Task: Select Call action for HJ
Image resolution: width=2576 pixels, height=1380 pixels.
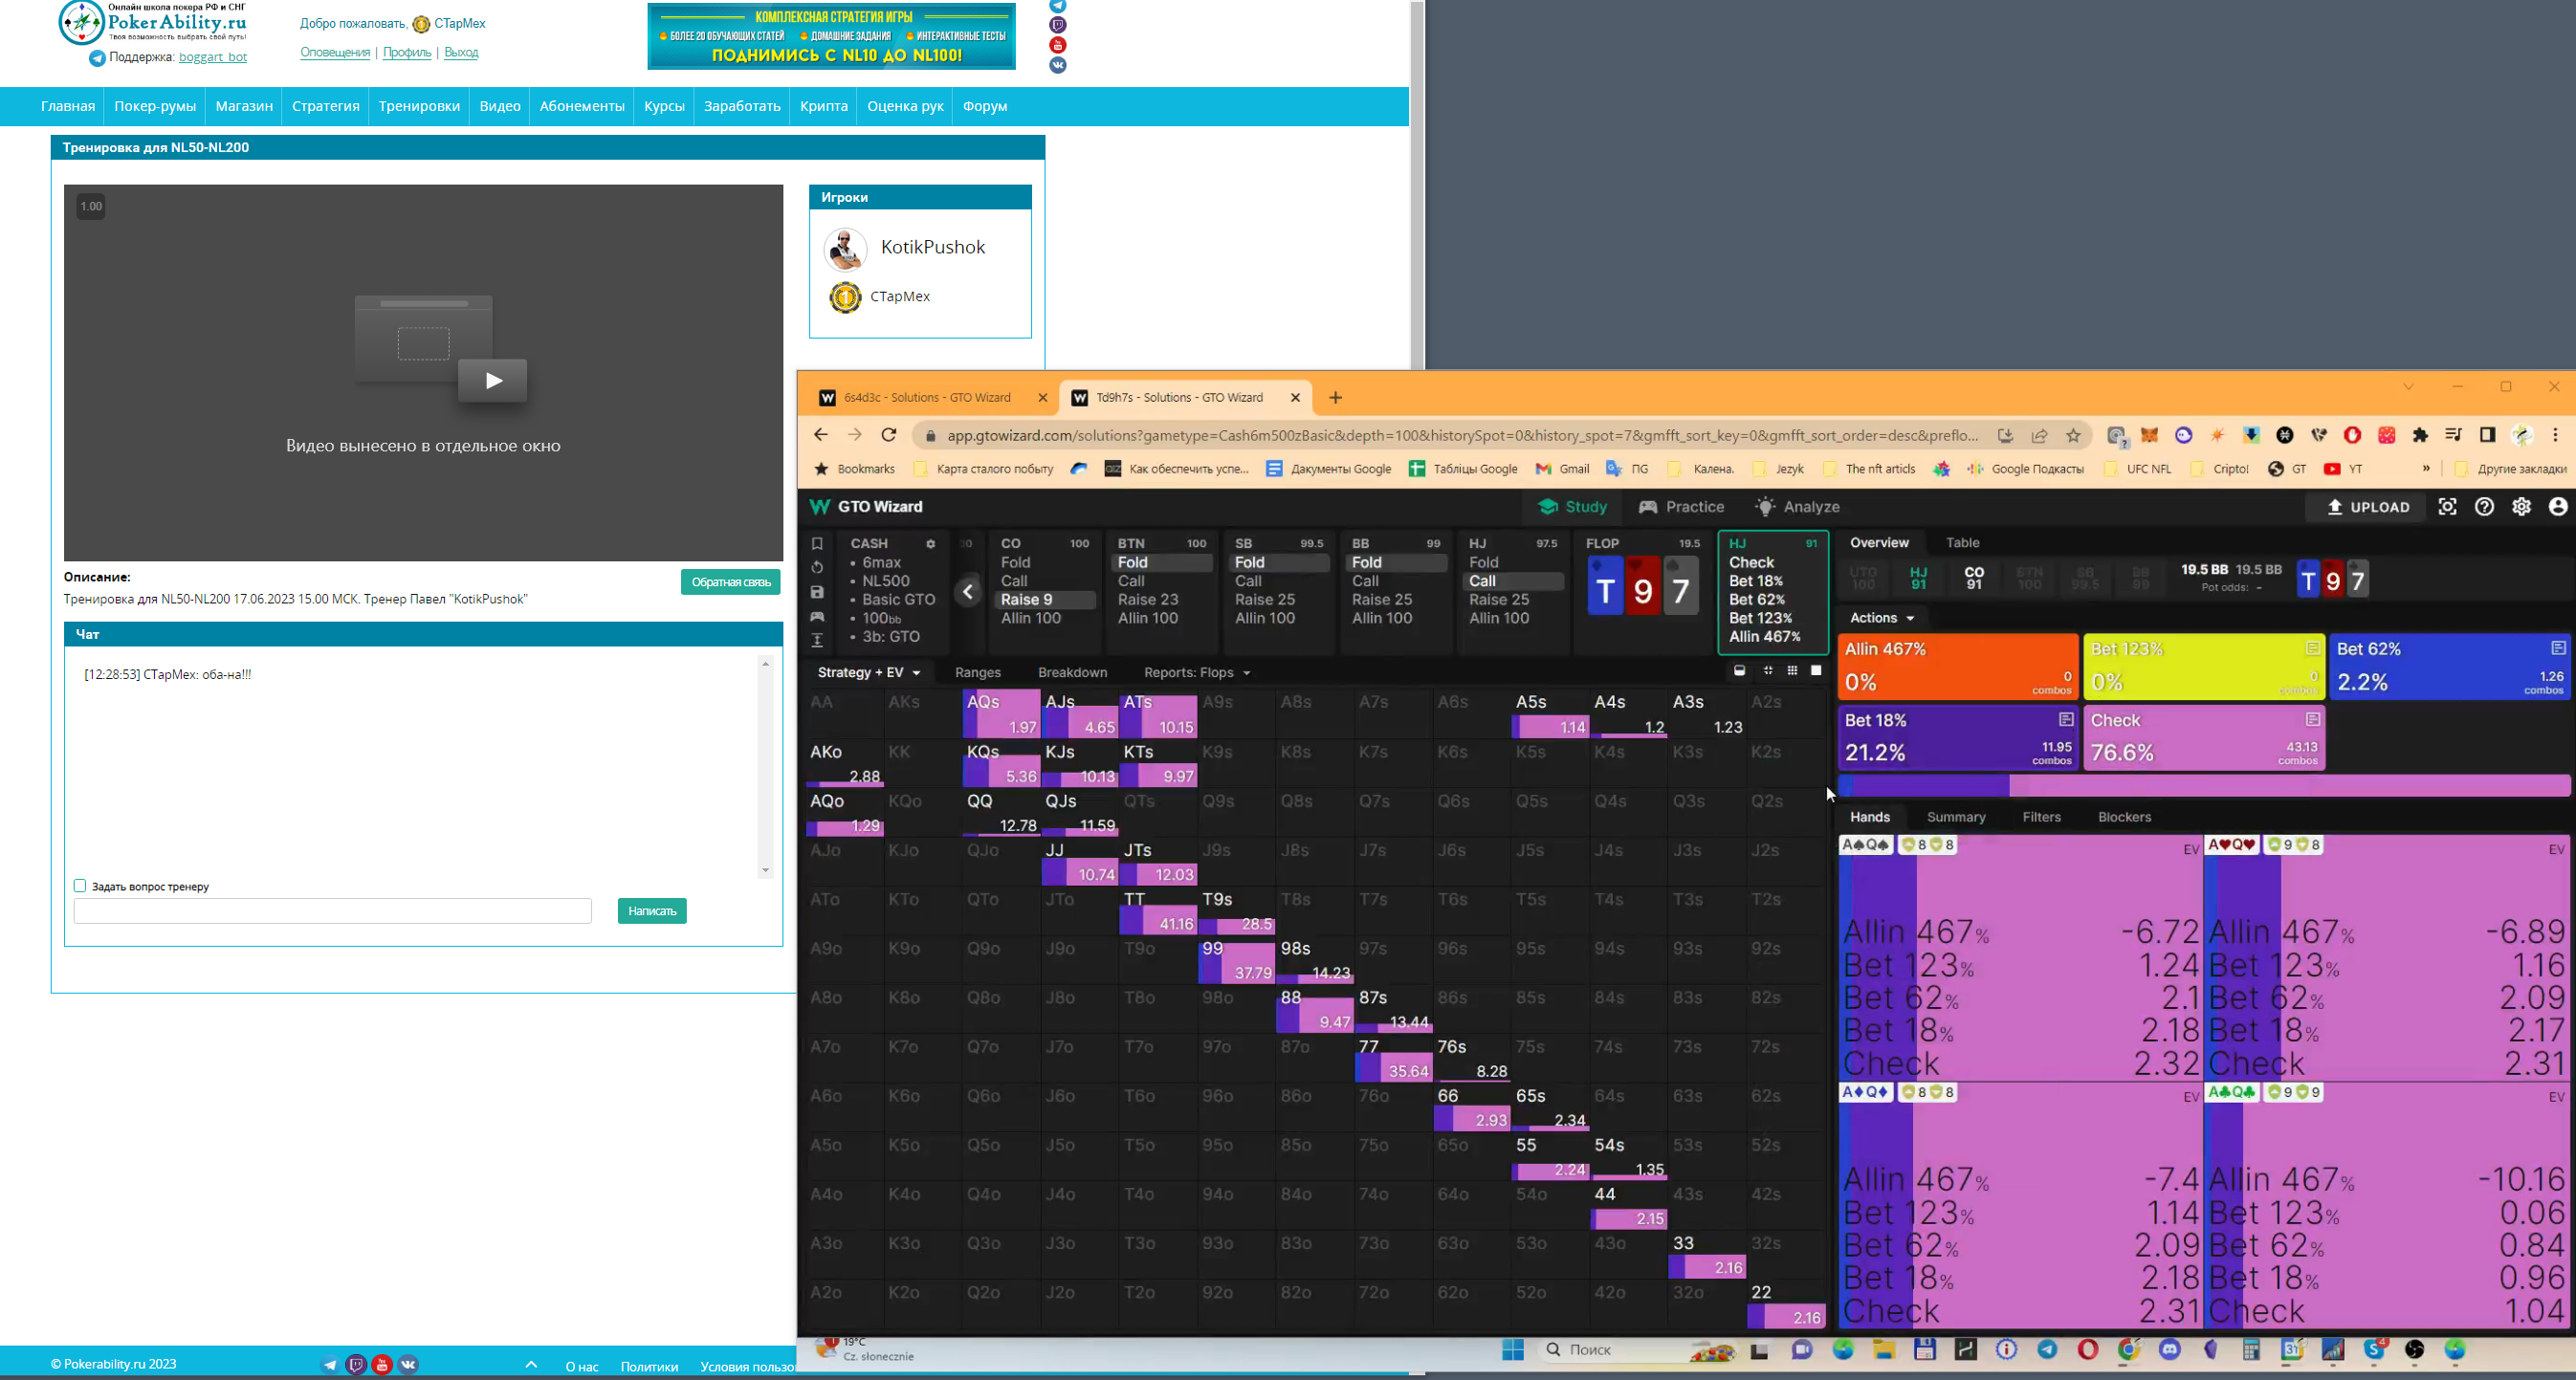Action: (1513, 581)
